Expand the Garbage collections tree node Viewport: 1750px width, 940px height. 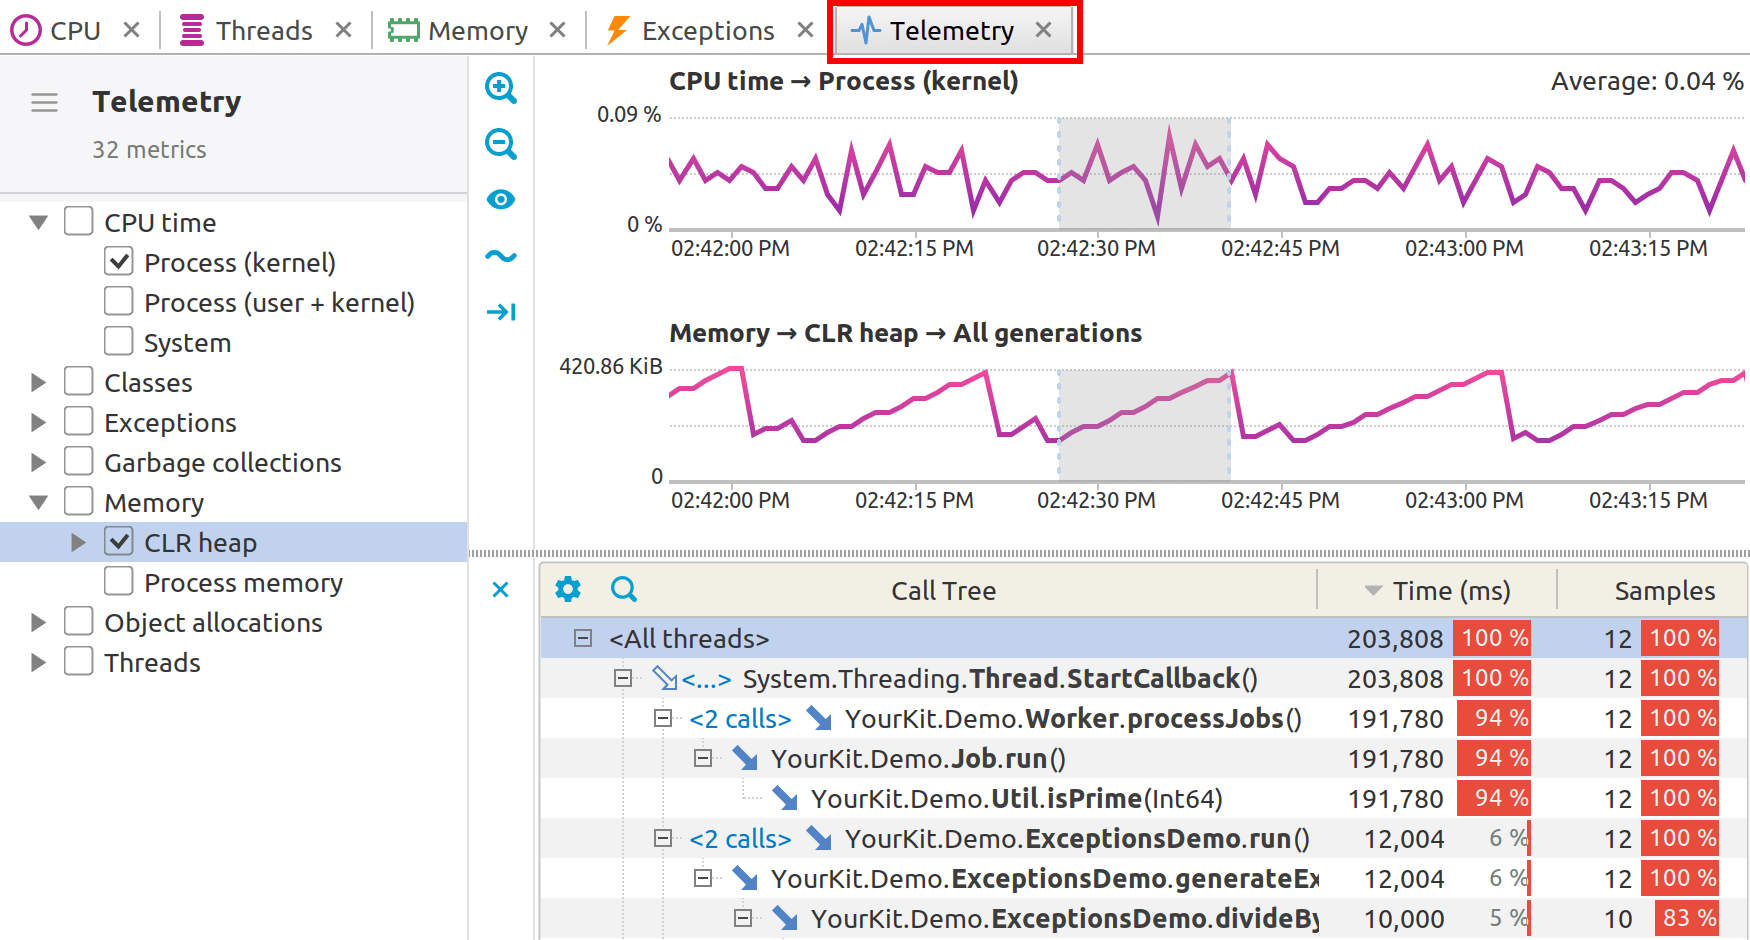point(38,462)
